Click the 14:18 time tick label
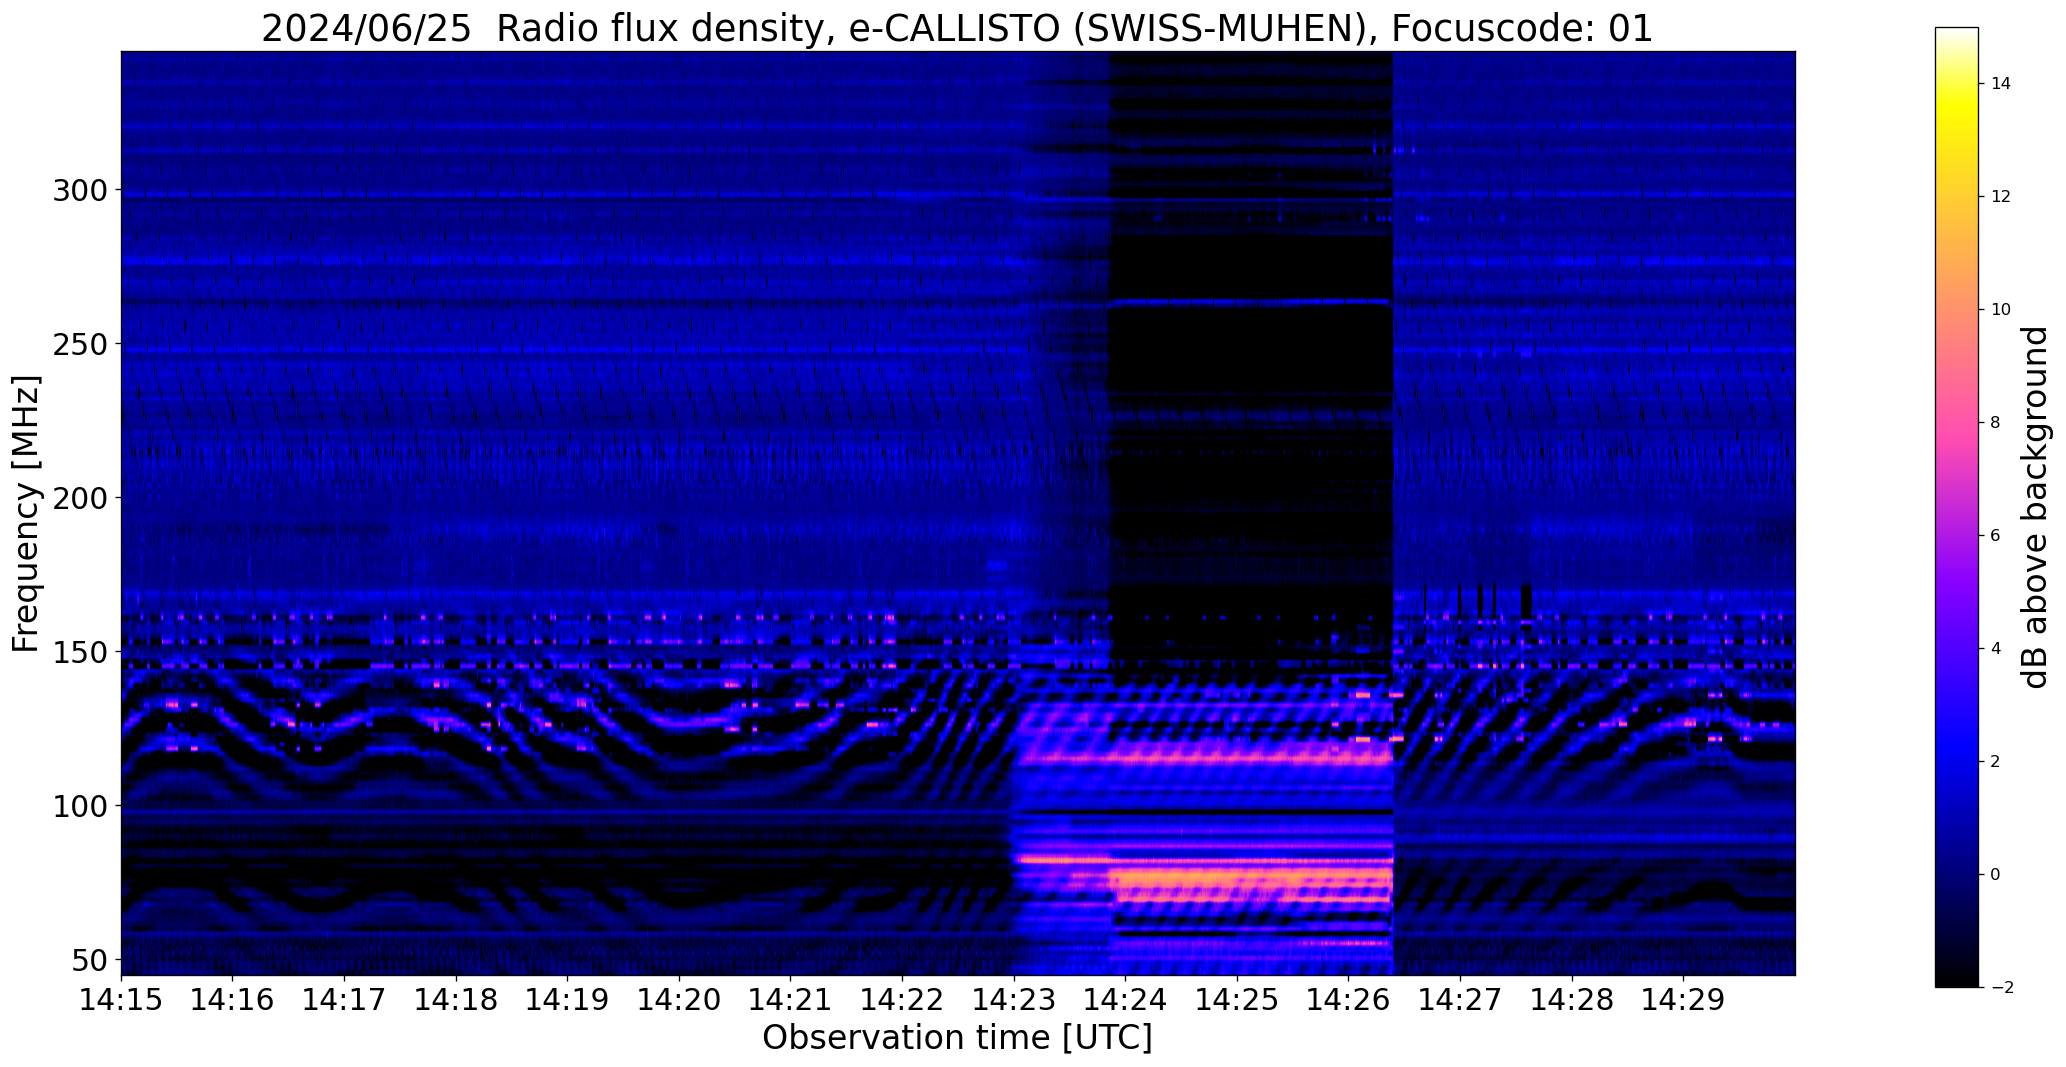 [456, 1000]
